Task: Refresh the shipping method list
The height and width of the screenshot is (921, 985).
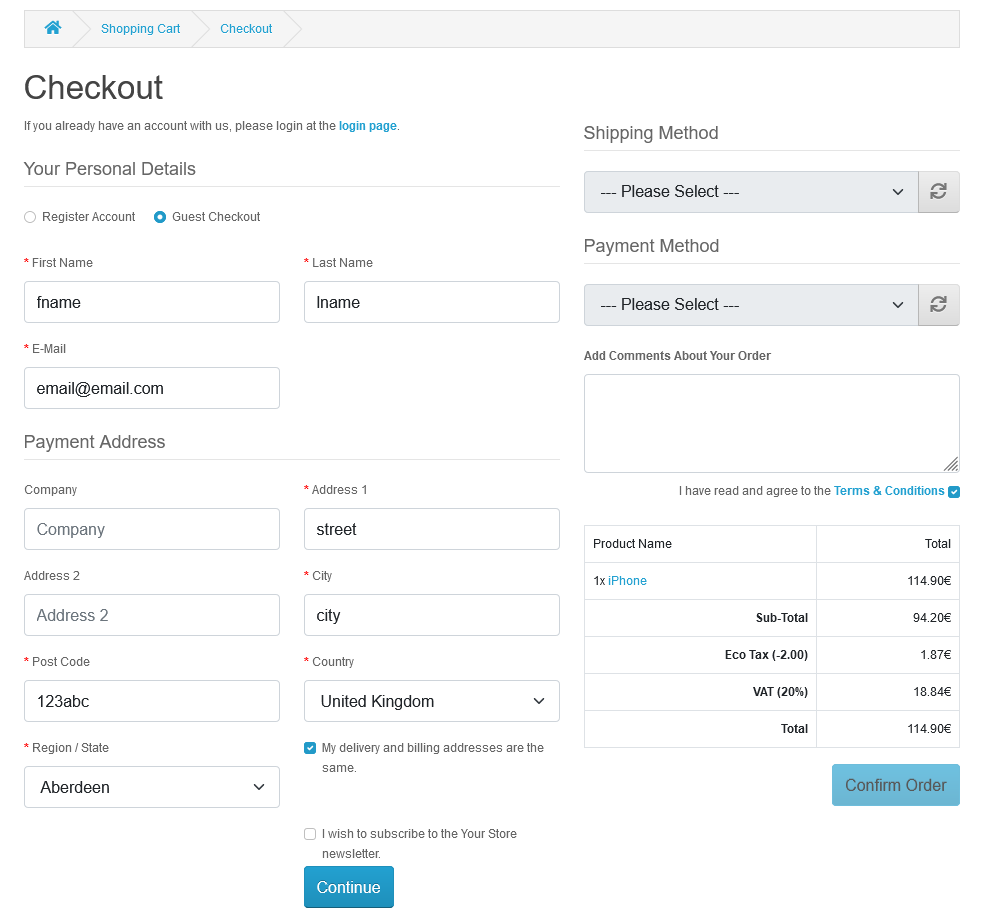Action: point(939,192)
